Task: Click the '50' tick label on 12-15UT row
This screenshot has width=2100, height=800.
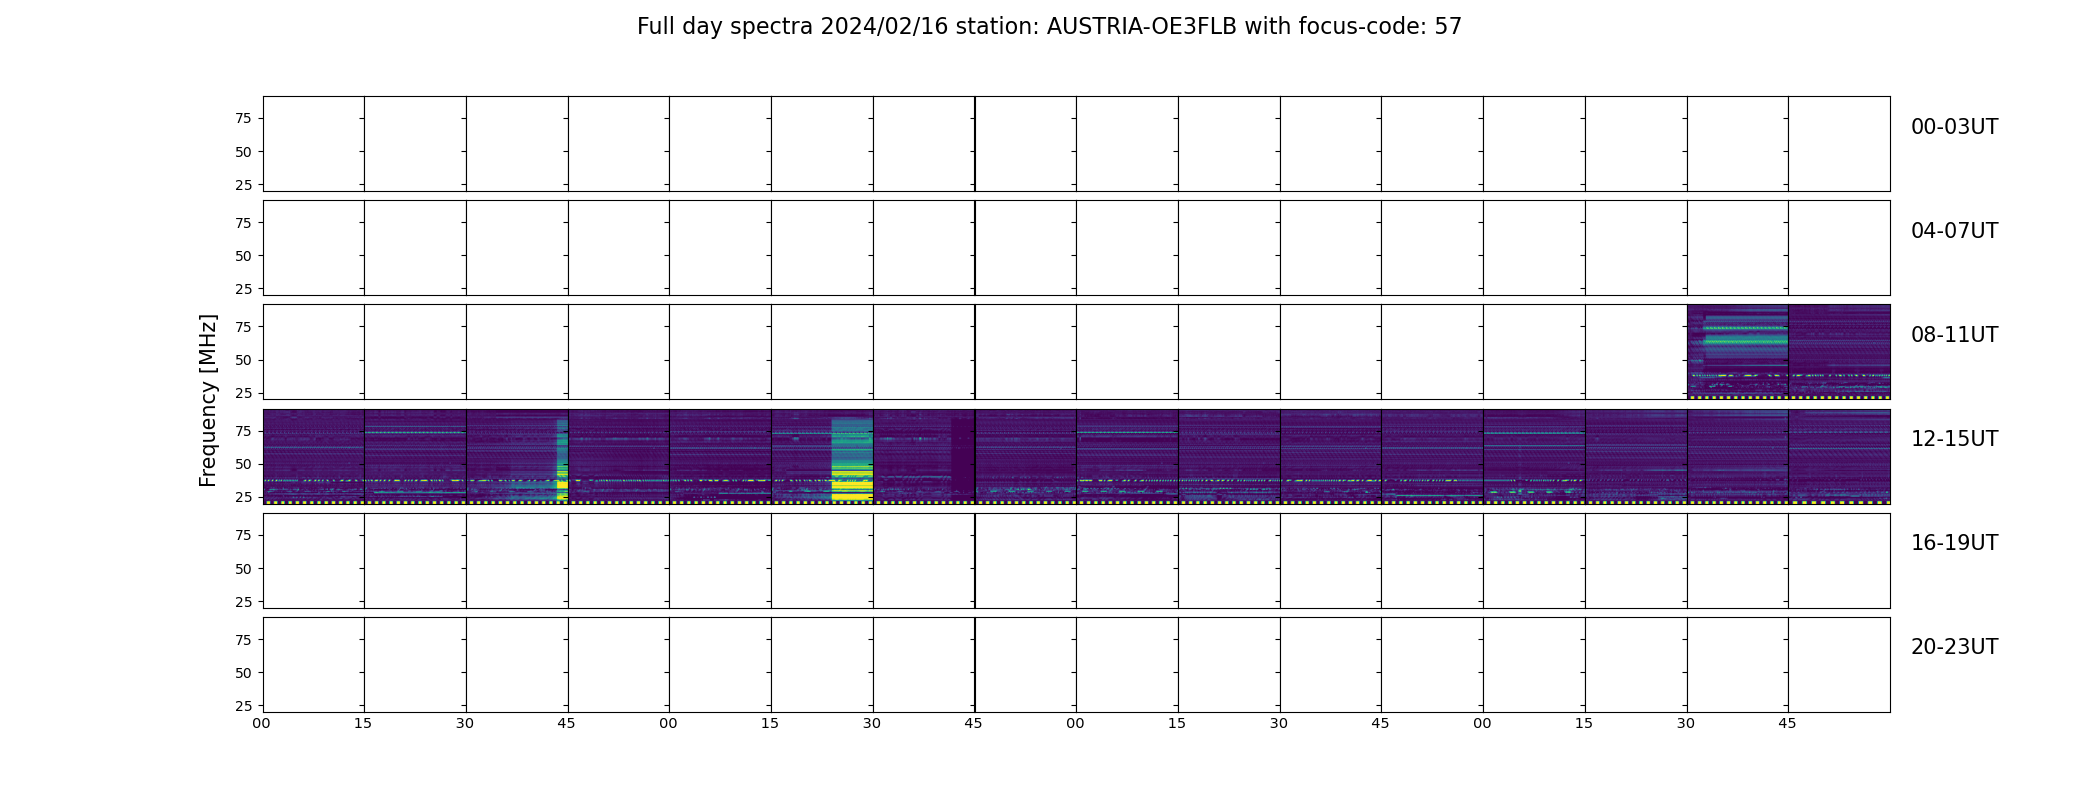Action: pos(243,465)
